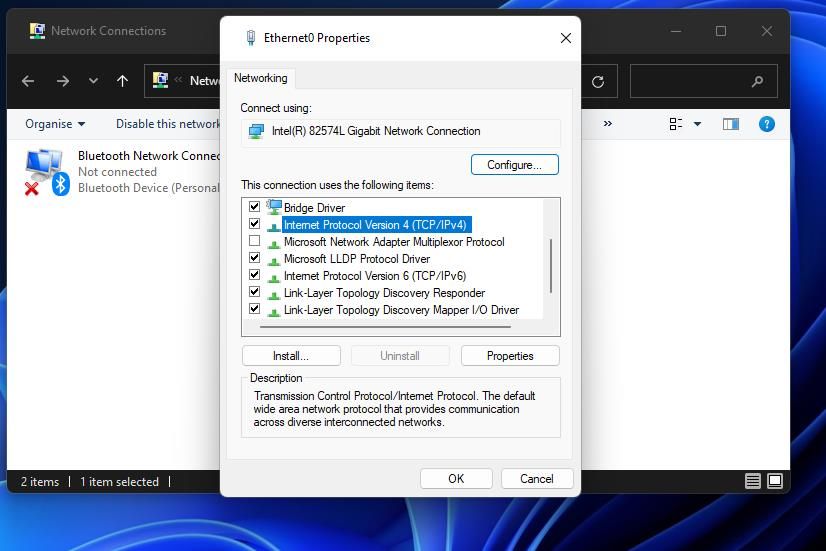This screenshot has width=826, height=551.
Task: Click the Network Connections address bar icon
Action: point(160,80)
